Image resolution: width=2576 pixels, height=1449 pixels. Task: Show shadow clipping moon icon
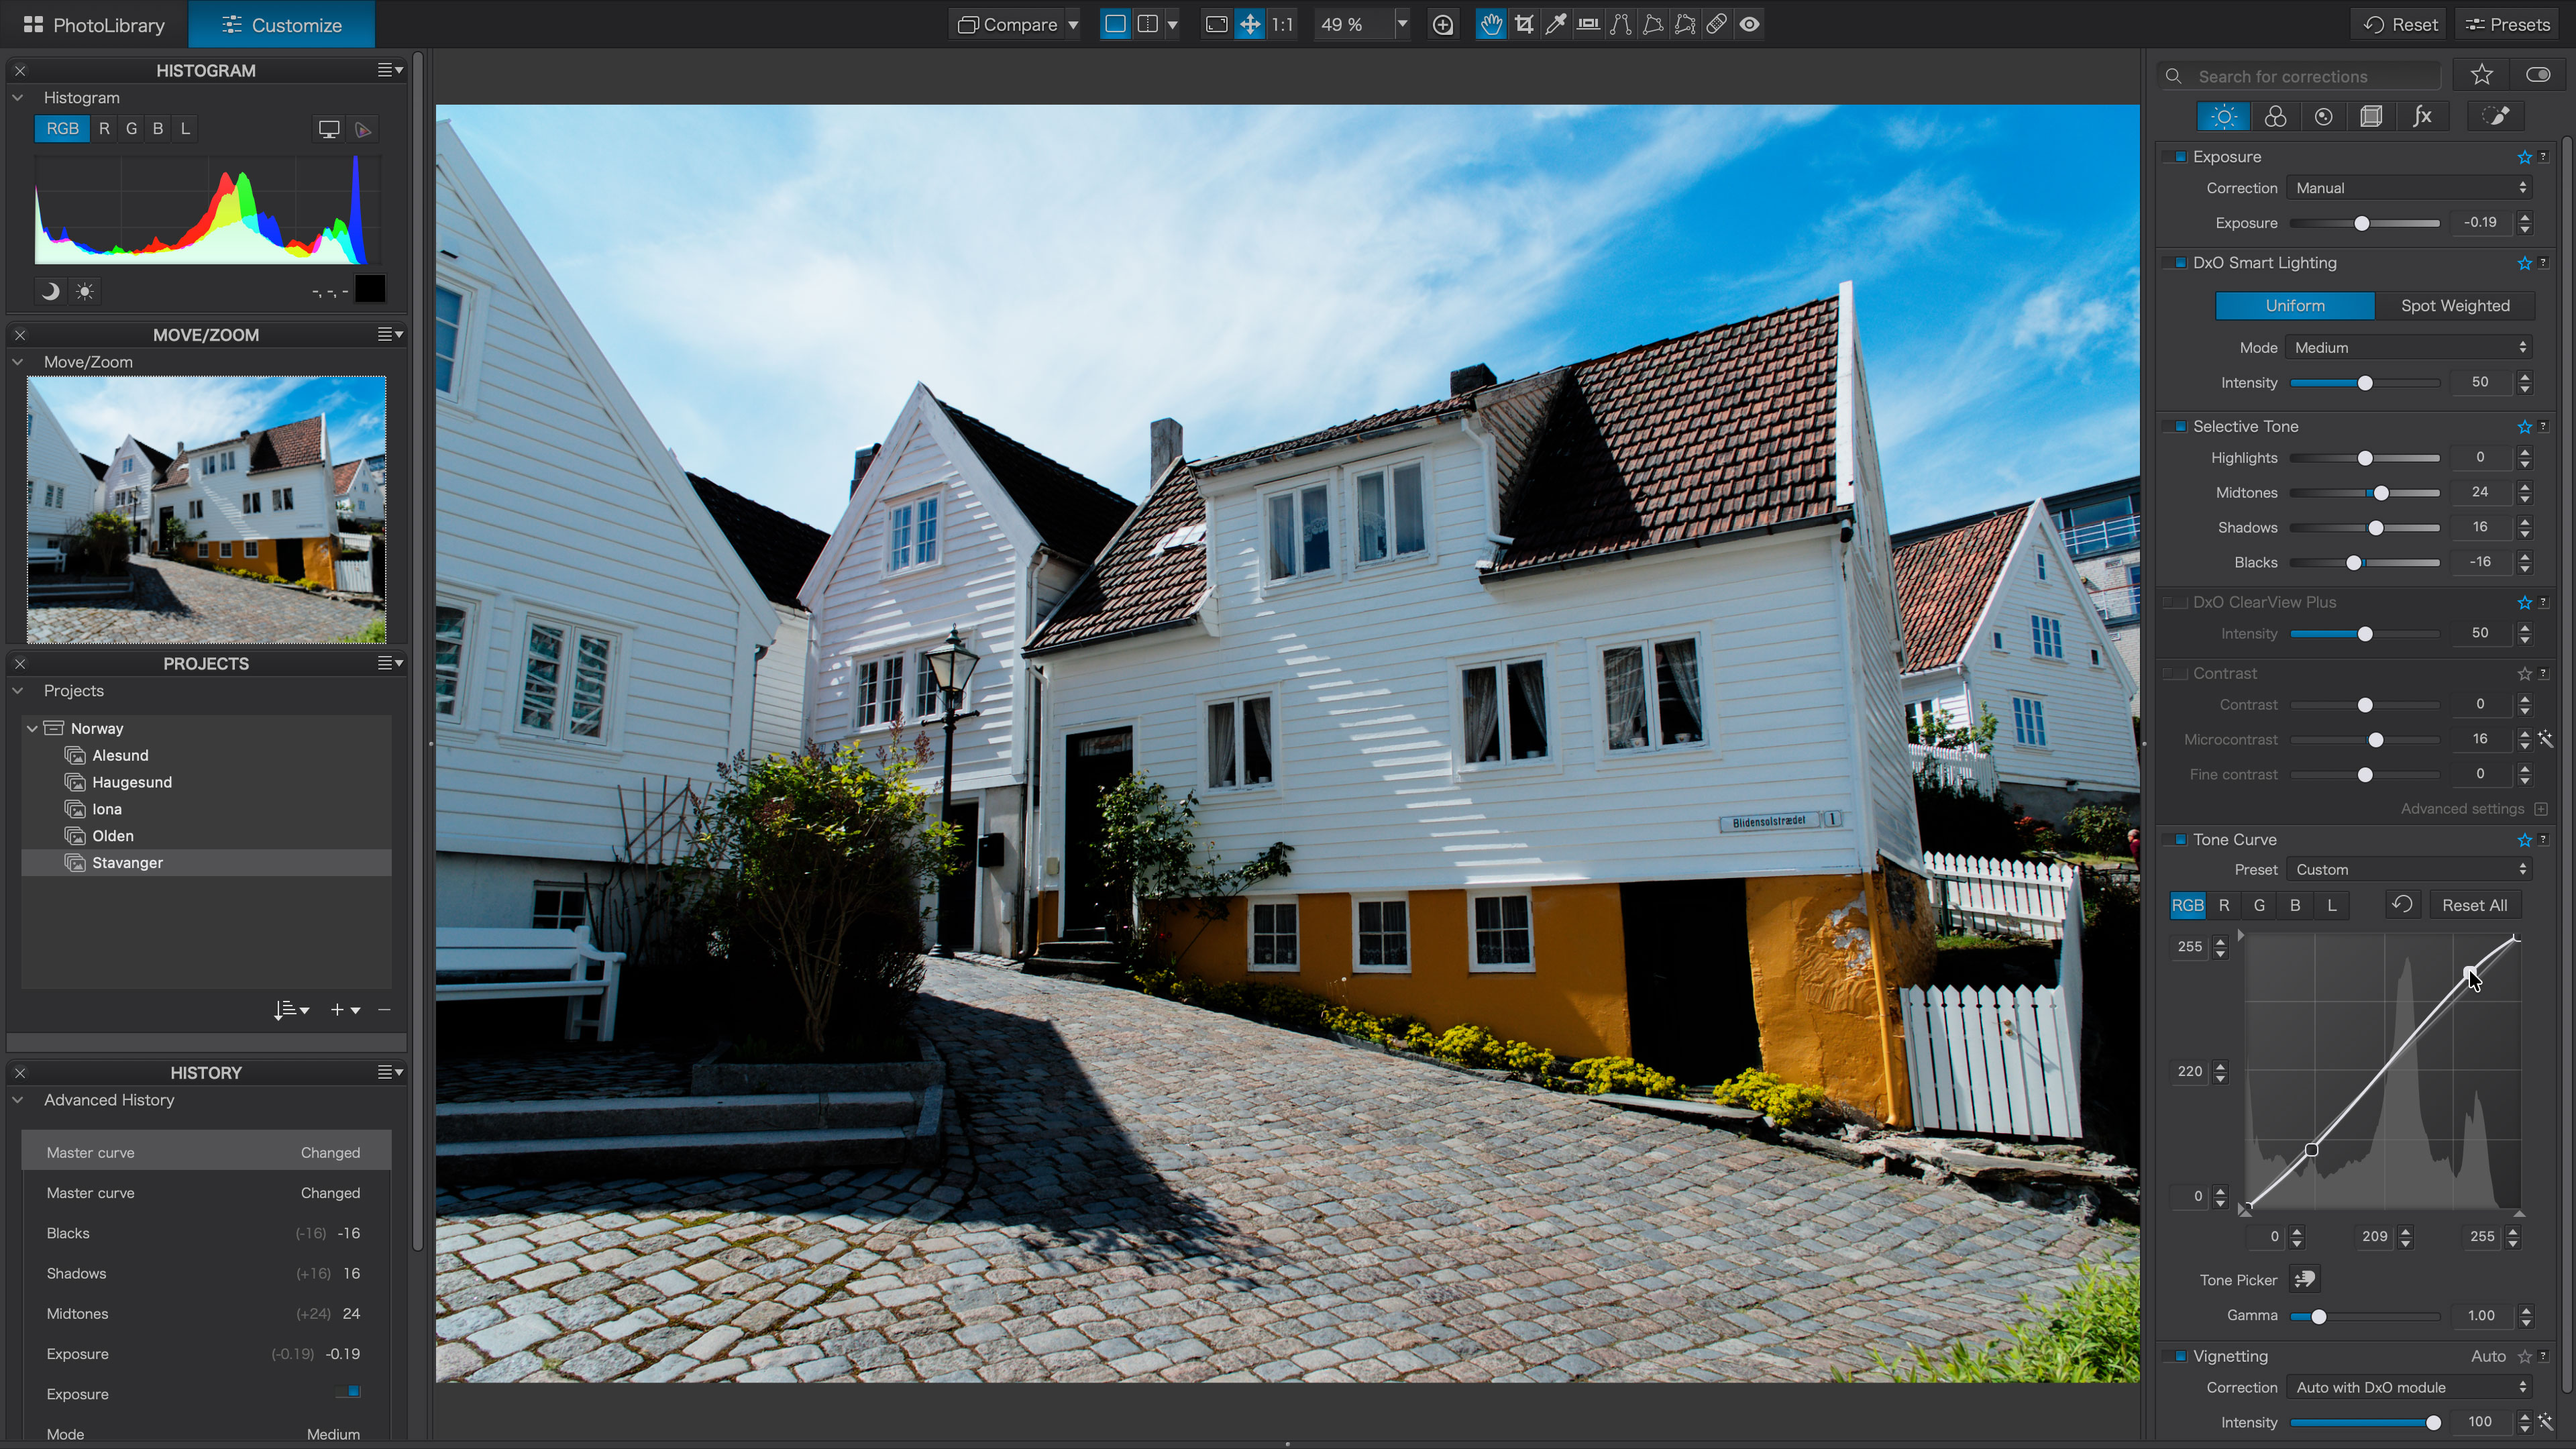50,291
